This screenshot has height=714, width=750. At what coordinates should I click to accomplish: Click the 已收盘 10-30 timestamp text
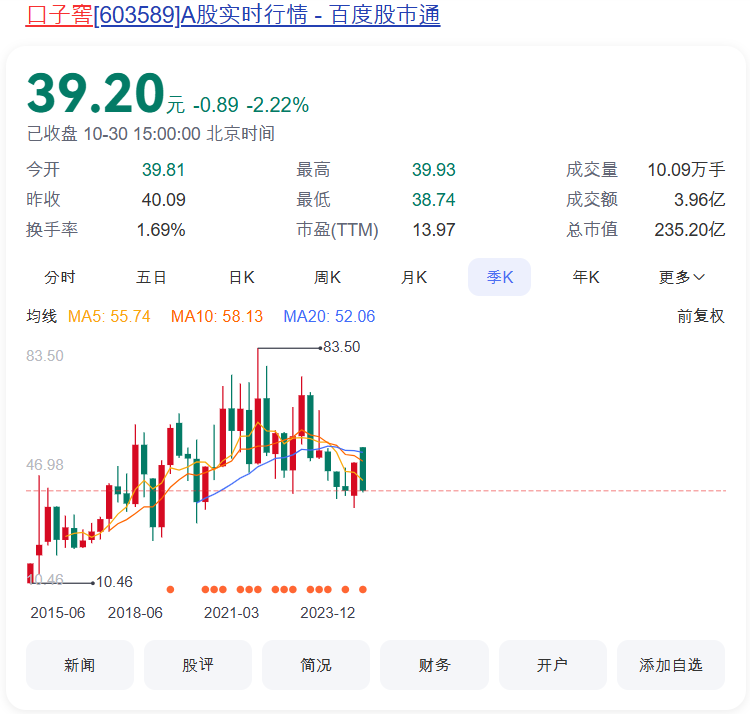pyautogui.click(x=151, y=133)
